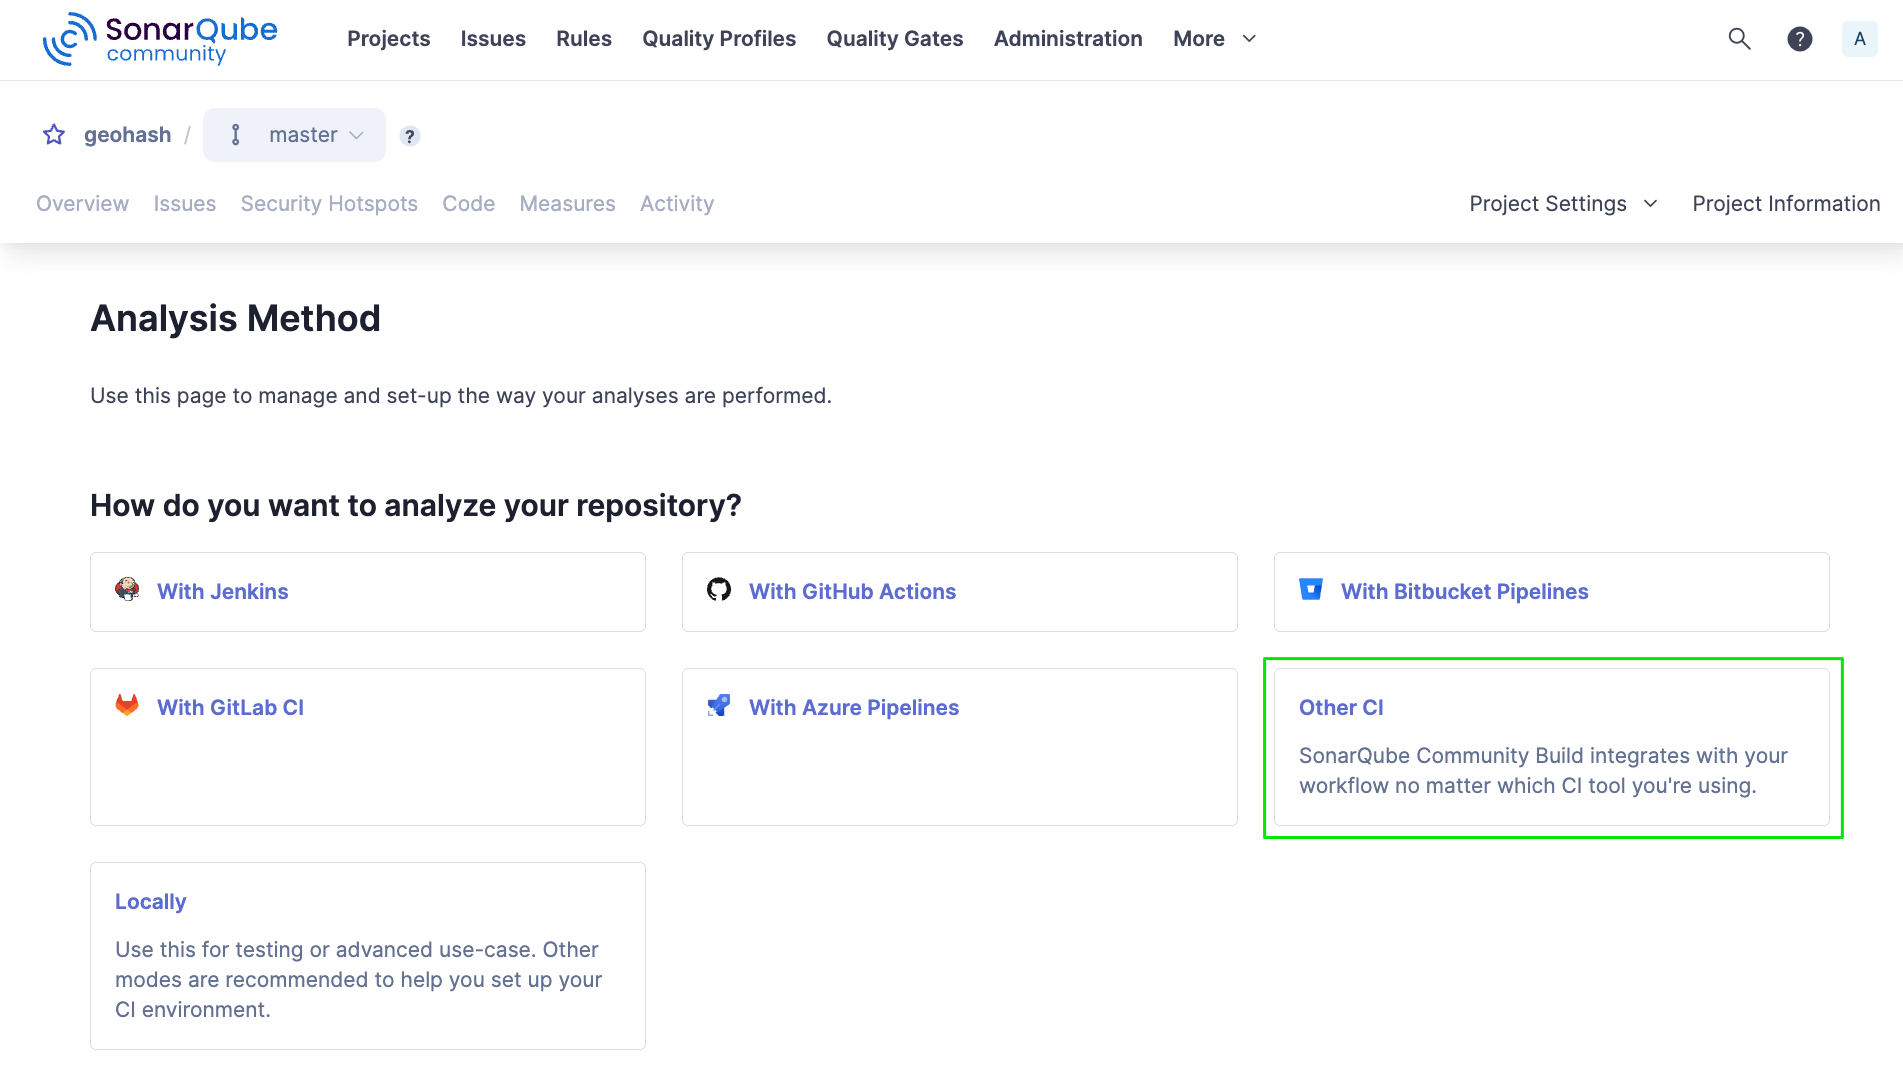The width and height of the screenshot is (1903, 1068).
Task: Open the search magnifier icon
Action: click(x=1739, y=39)
